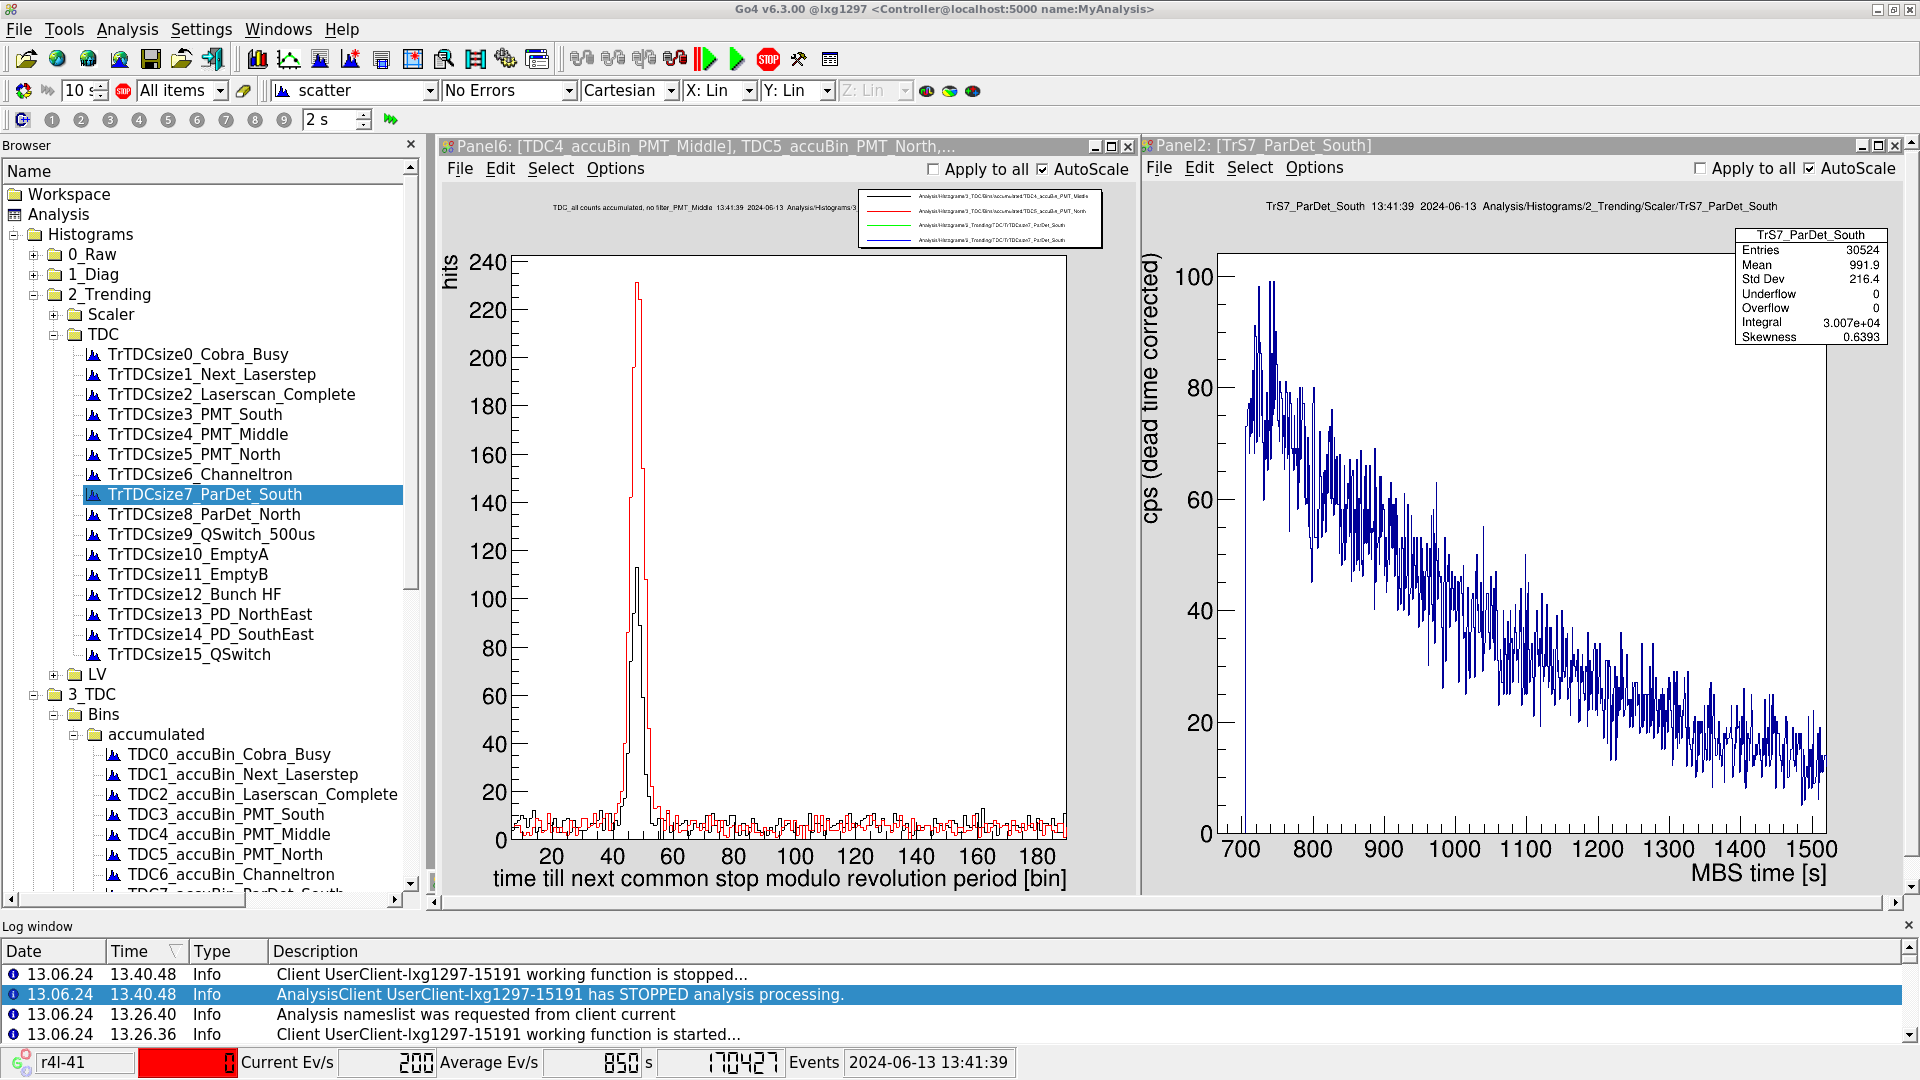The height and width of the screenshot is (1080, 1920).
Task: Select TrTDCsize8_ParDet_North tree item
Action: point(204,515)
